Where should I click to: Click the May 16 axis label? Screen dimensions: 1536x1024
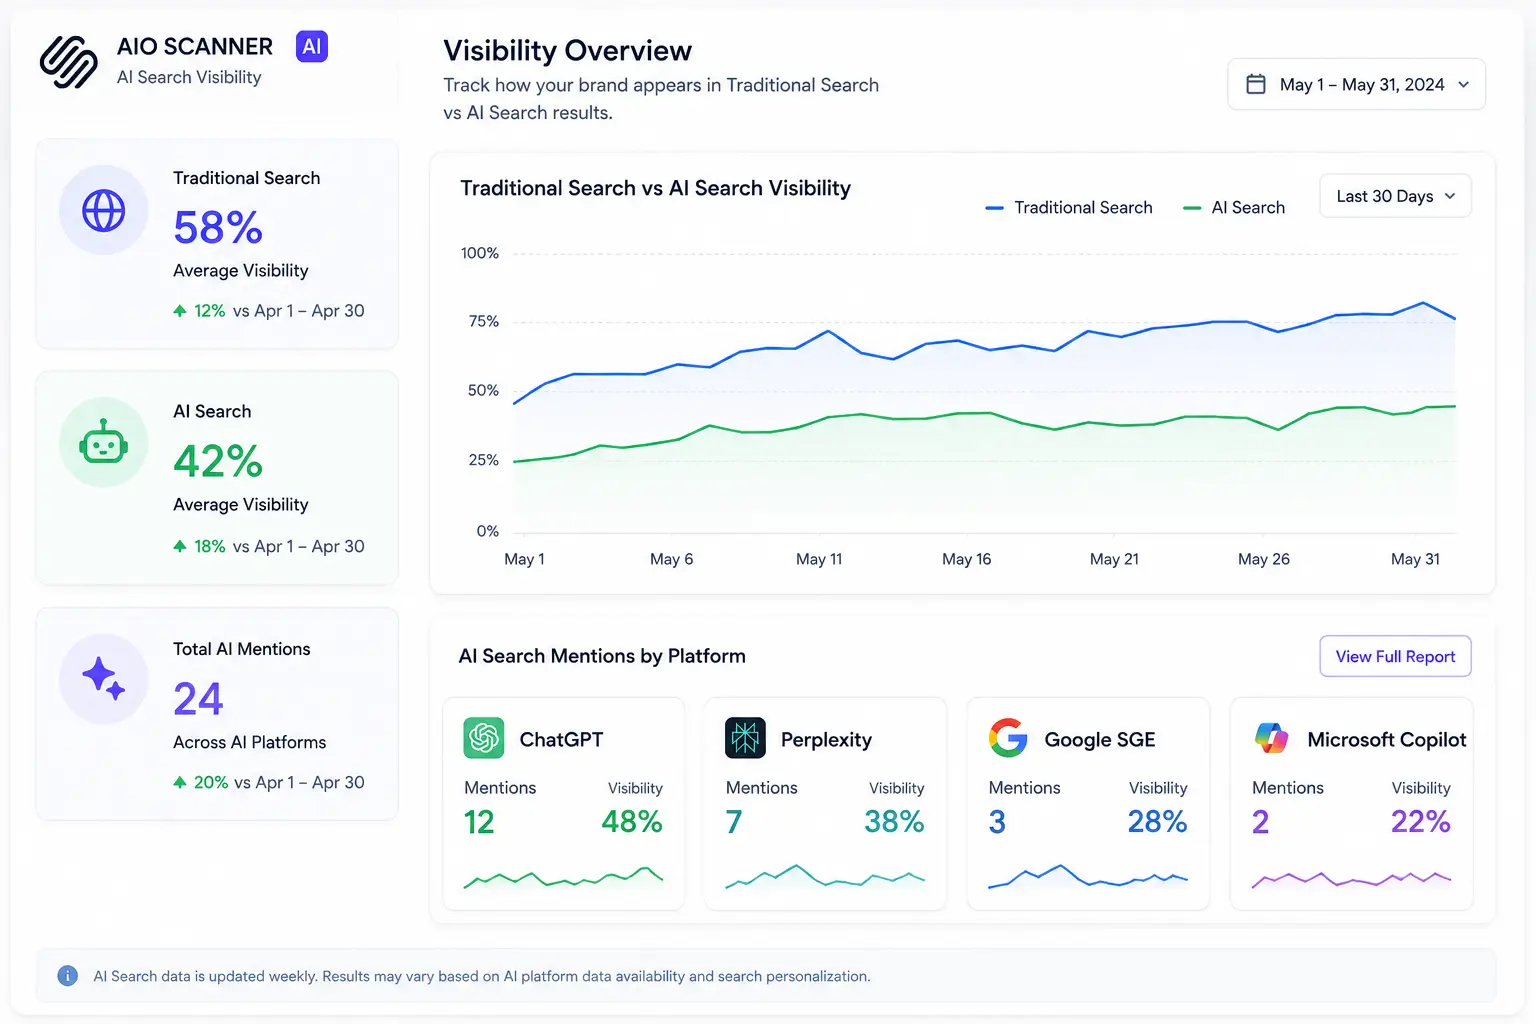(x=967, y=559)
